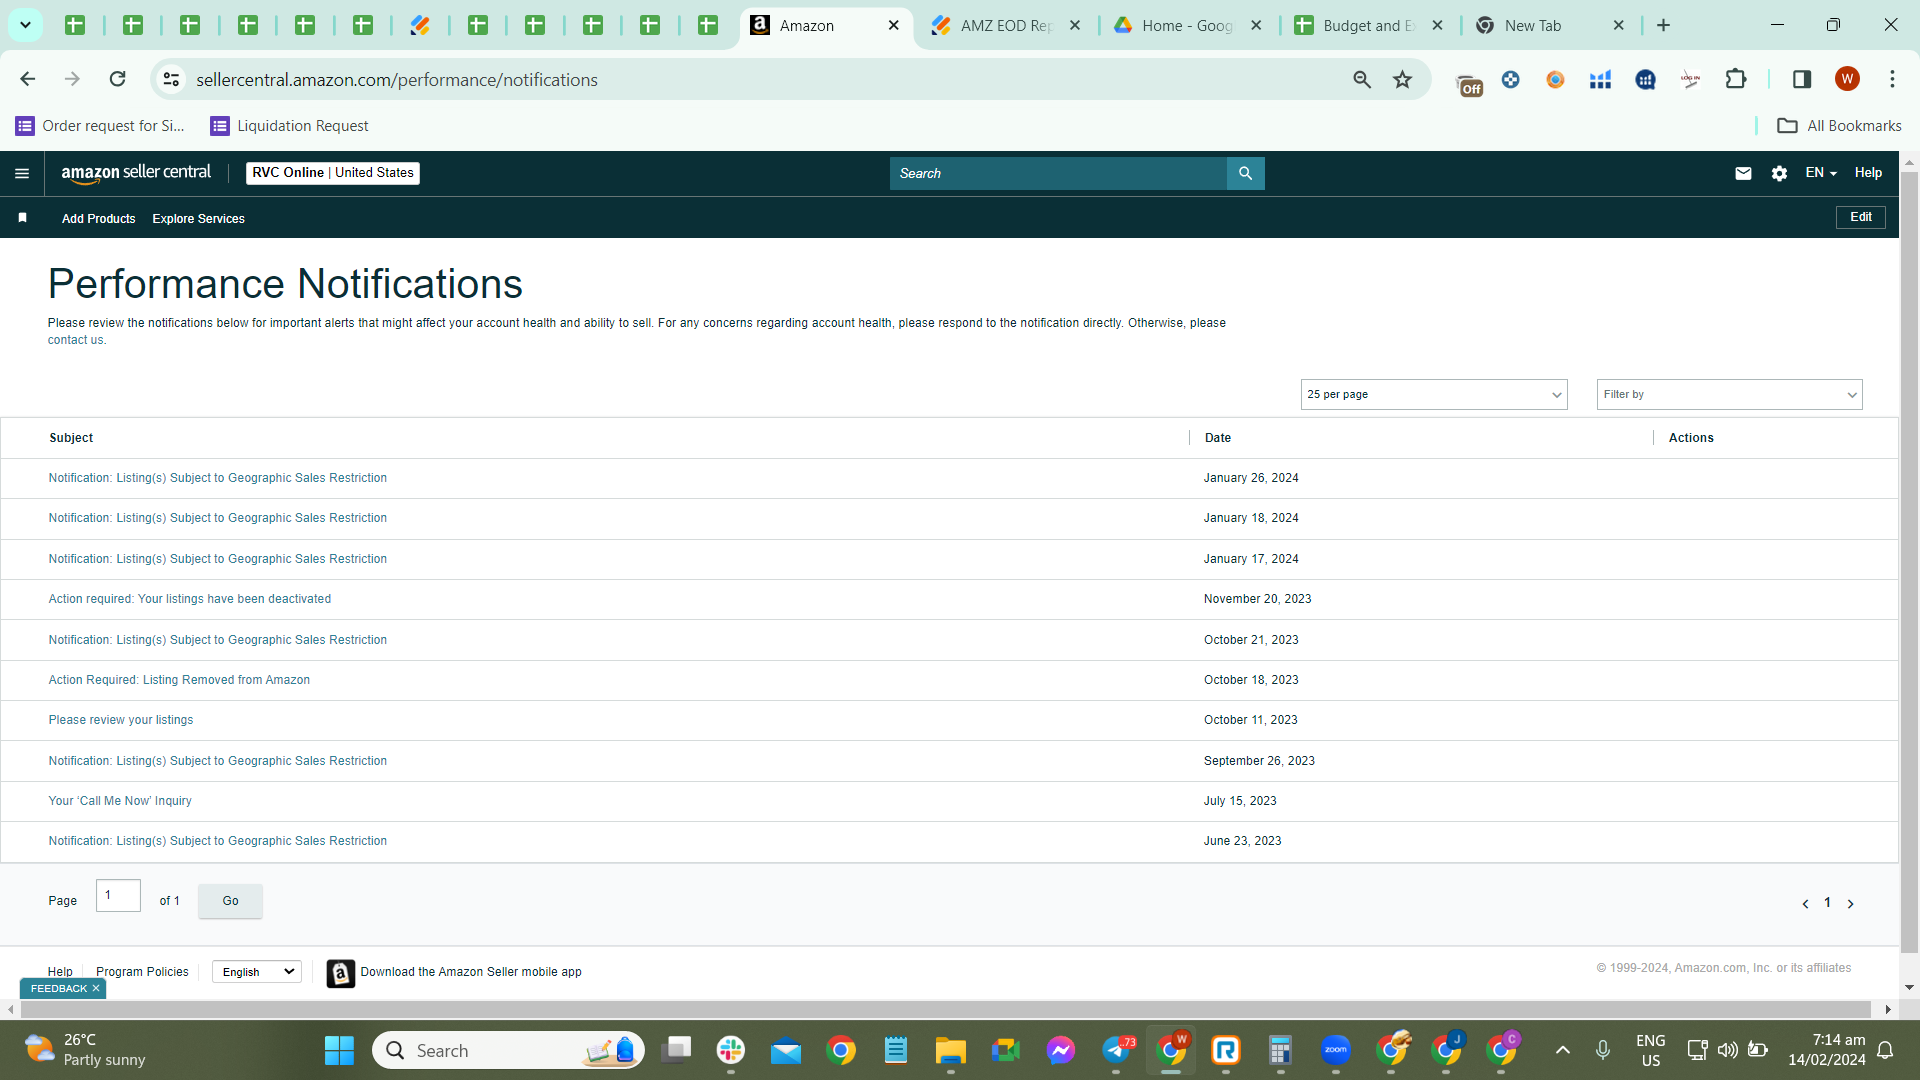Click the Seller Central search field
Screen dimensions: 1920x1080
(1058, 173)
